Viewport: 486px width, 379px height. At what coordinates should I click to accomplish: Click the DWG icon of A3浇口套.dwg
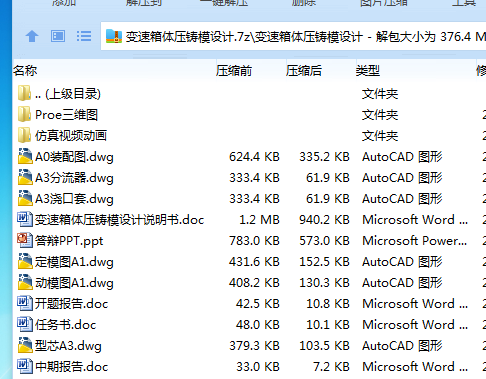click(25, 198)
